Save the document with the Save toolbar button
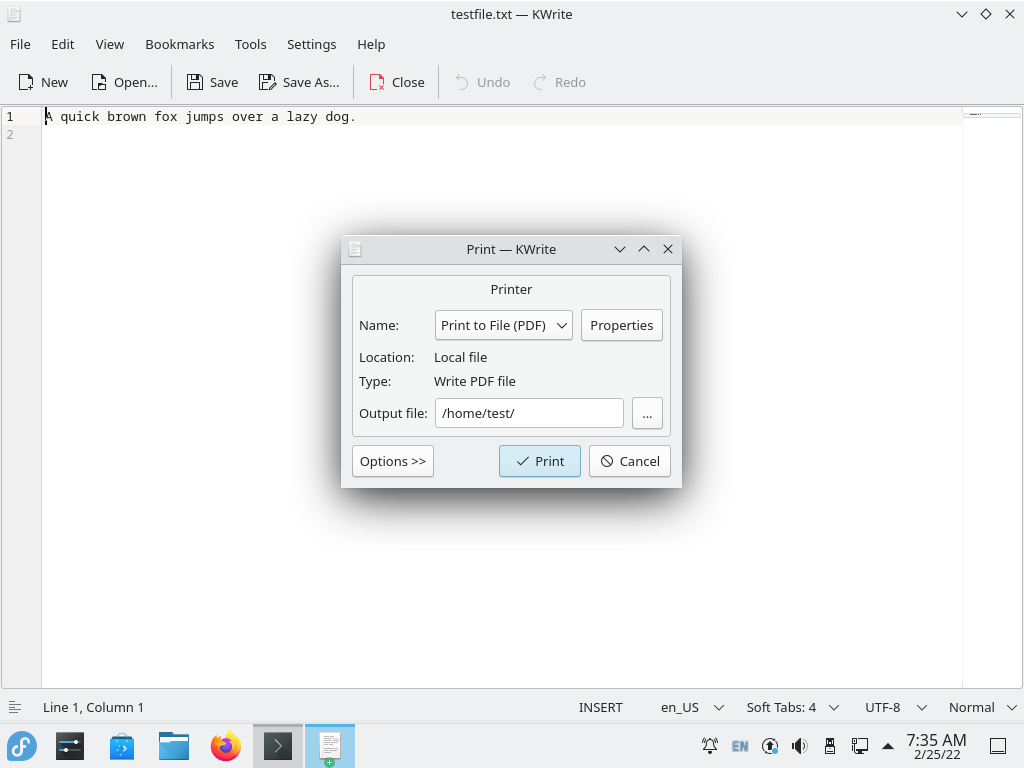The height and width of the screenshot is (768, 1024). [212, 82]
